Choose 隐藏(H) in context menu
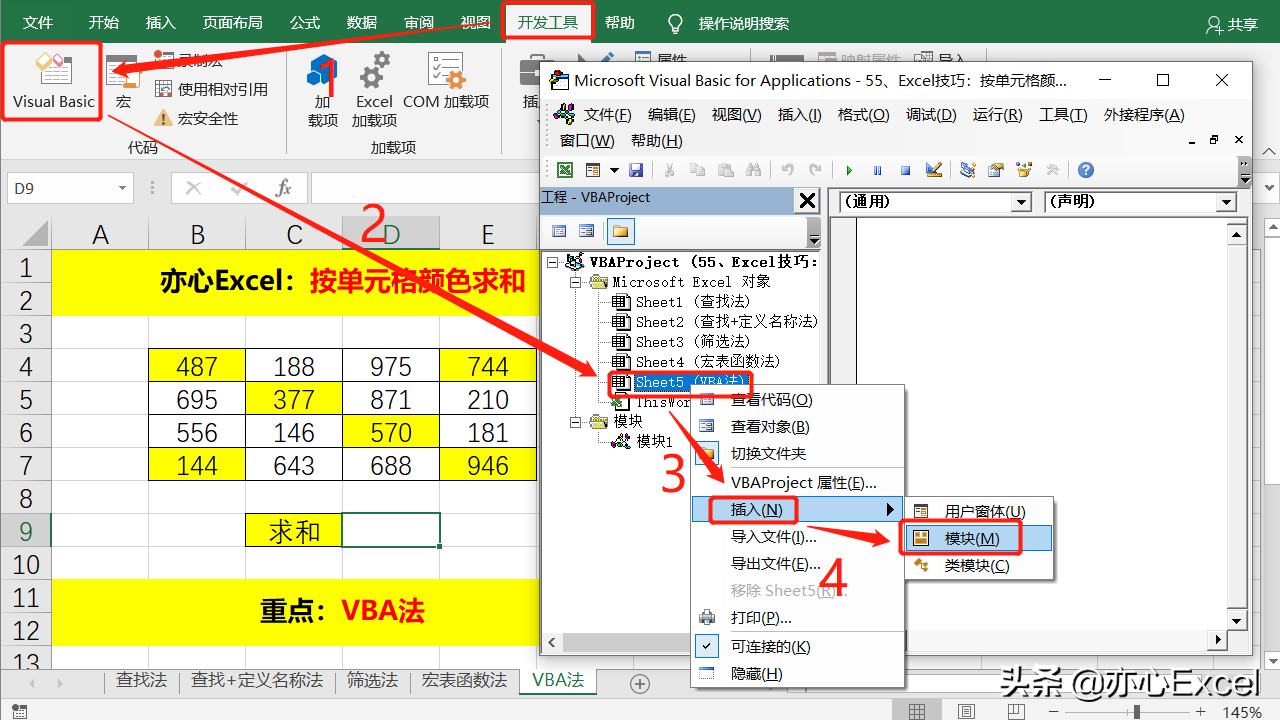 (x=798, y=674)
